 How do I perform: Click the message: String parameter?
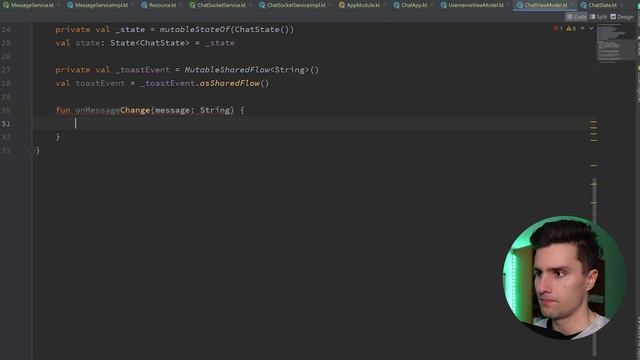click(x=192, y=110)
